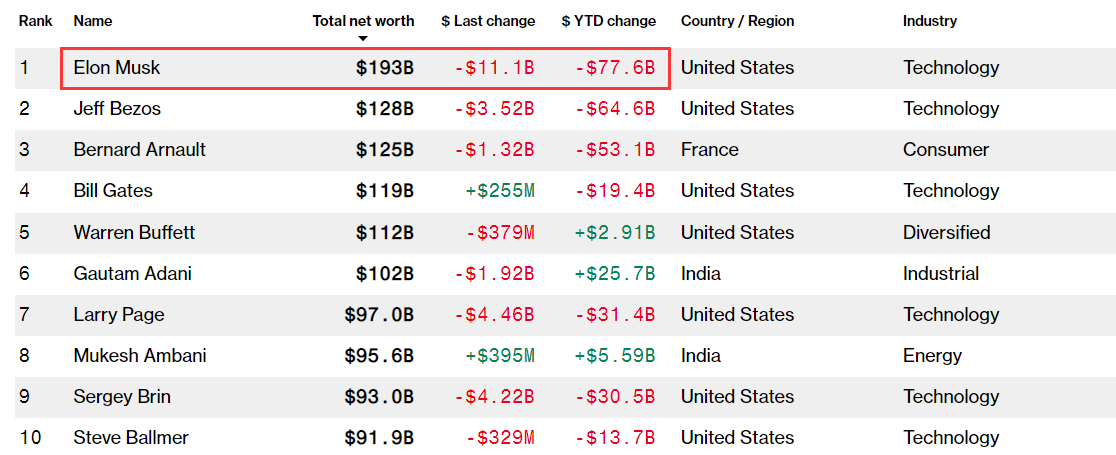This screenshot has height=455, width=1116.
Task: Open Jeff Bezos's profile link
Action: pyautogui.click(x=117, y=109)
